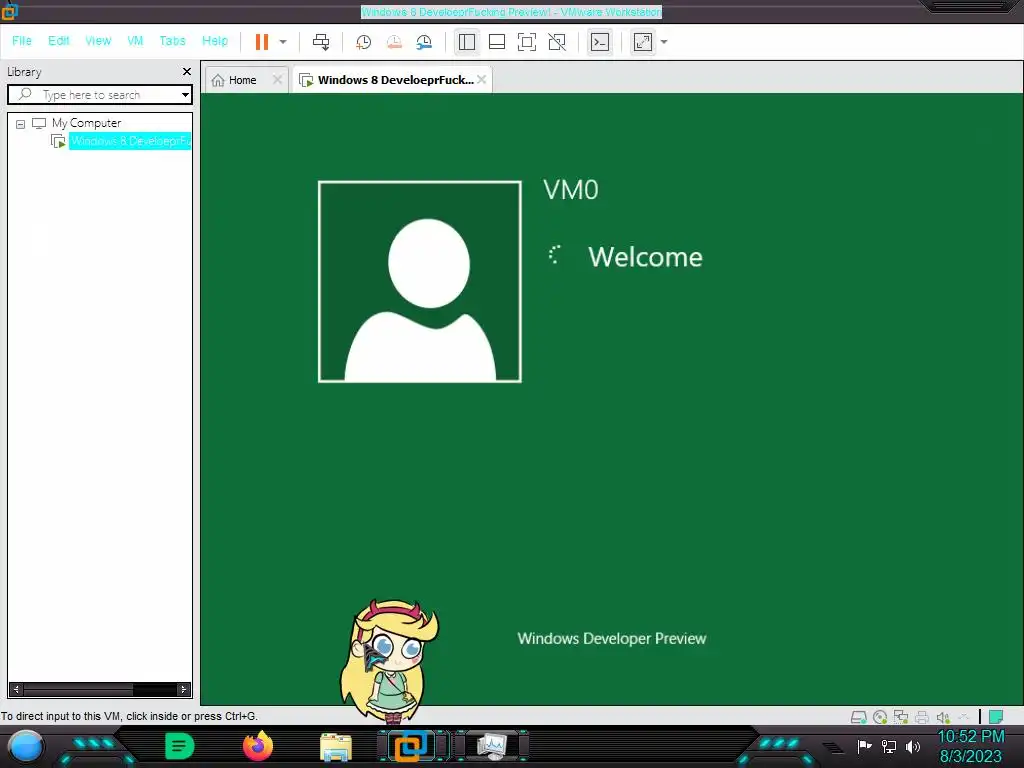
Task: Select My Computer in the library
Action: (86, 123)
